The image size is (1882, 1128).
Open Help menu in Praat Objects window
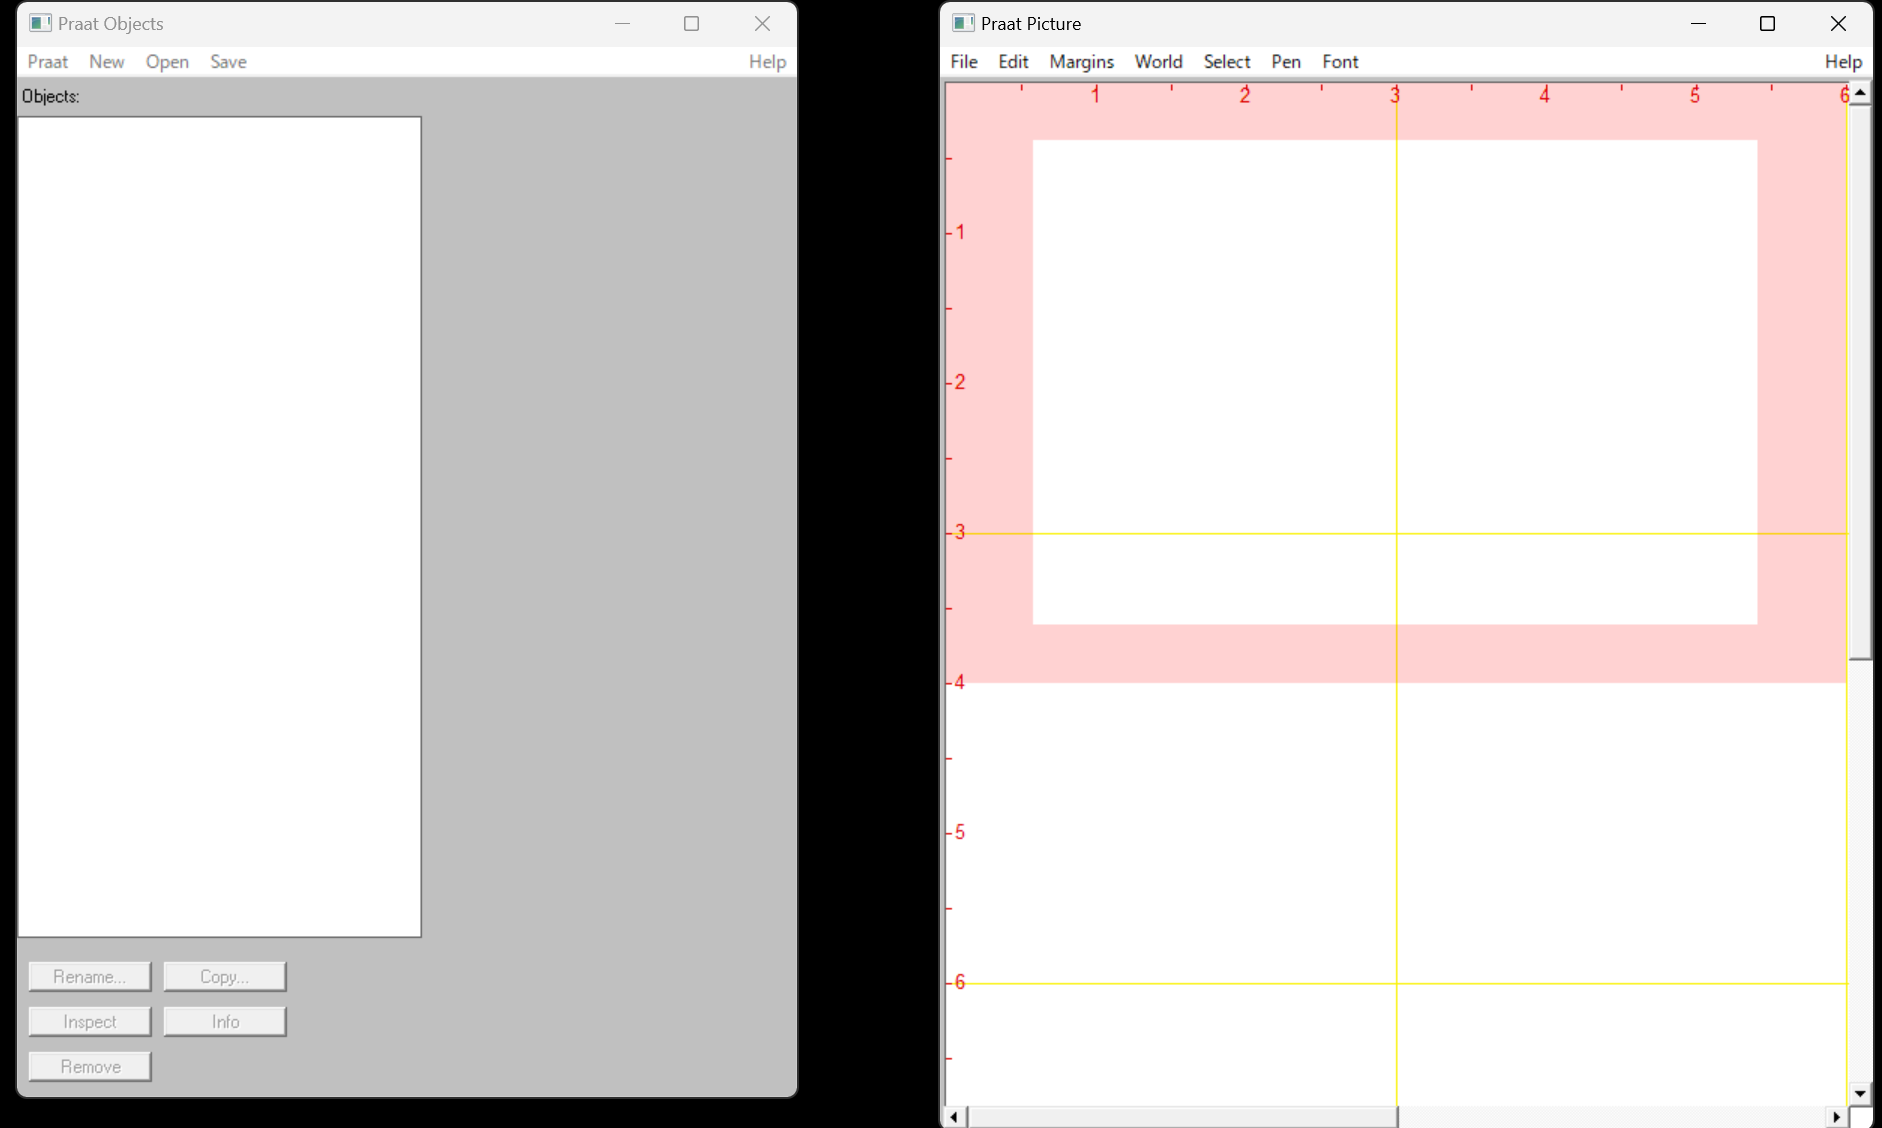pyautogui.click(x=767, y=62)
